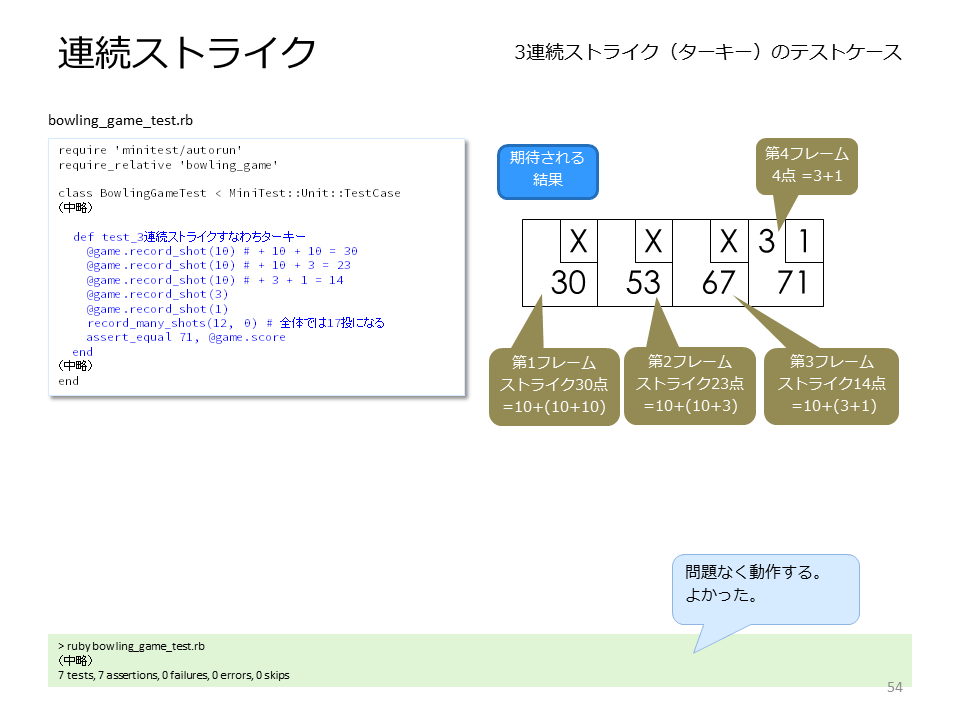Click the second frame strike X mark

point(654,241)
